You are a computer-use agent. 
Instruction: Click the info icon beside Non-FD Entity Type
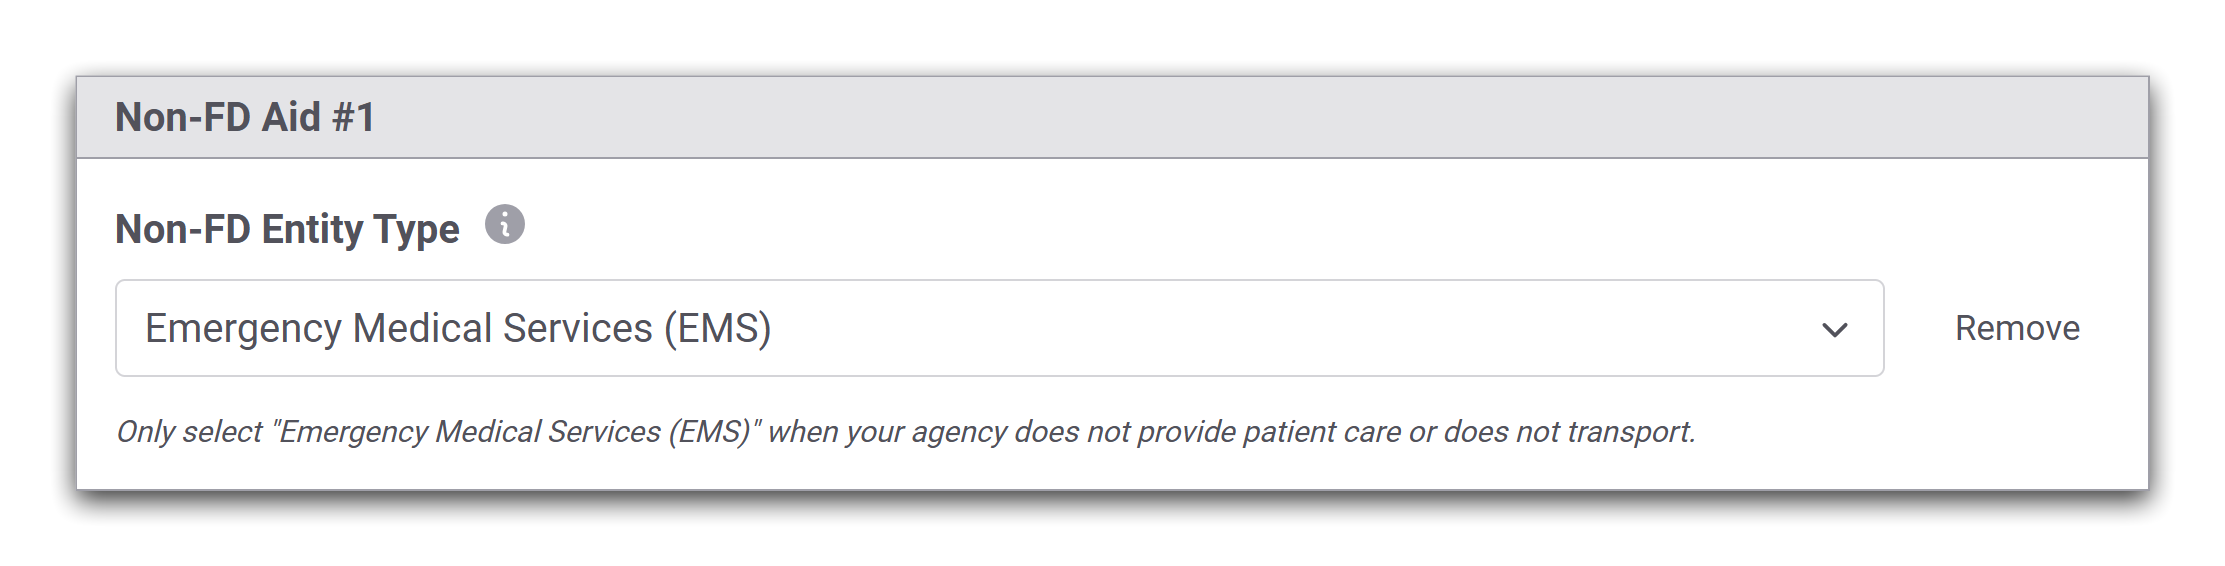(505, 225)
